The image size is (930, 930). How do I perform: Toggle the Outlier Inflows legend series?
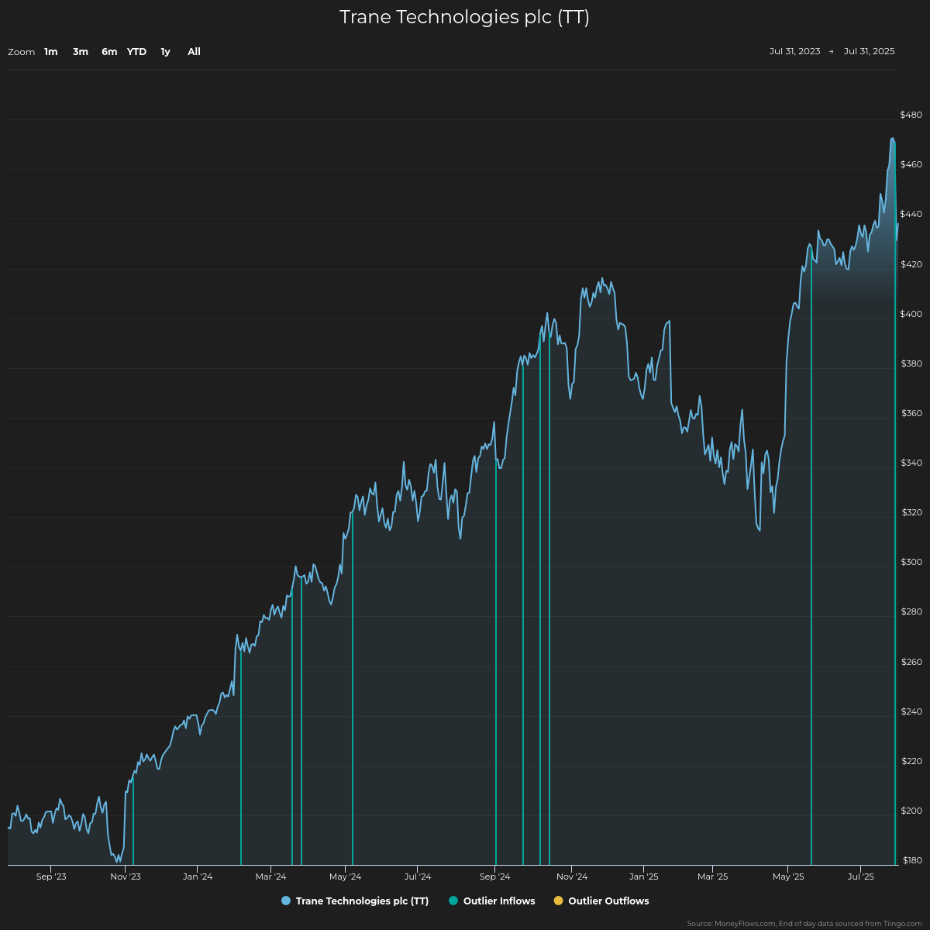pyautogui.click(x=492, y=901)
